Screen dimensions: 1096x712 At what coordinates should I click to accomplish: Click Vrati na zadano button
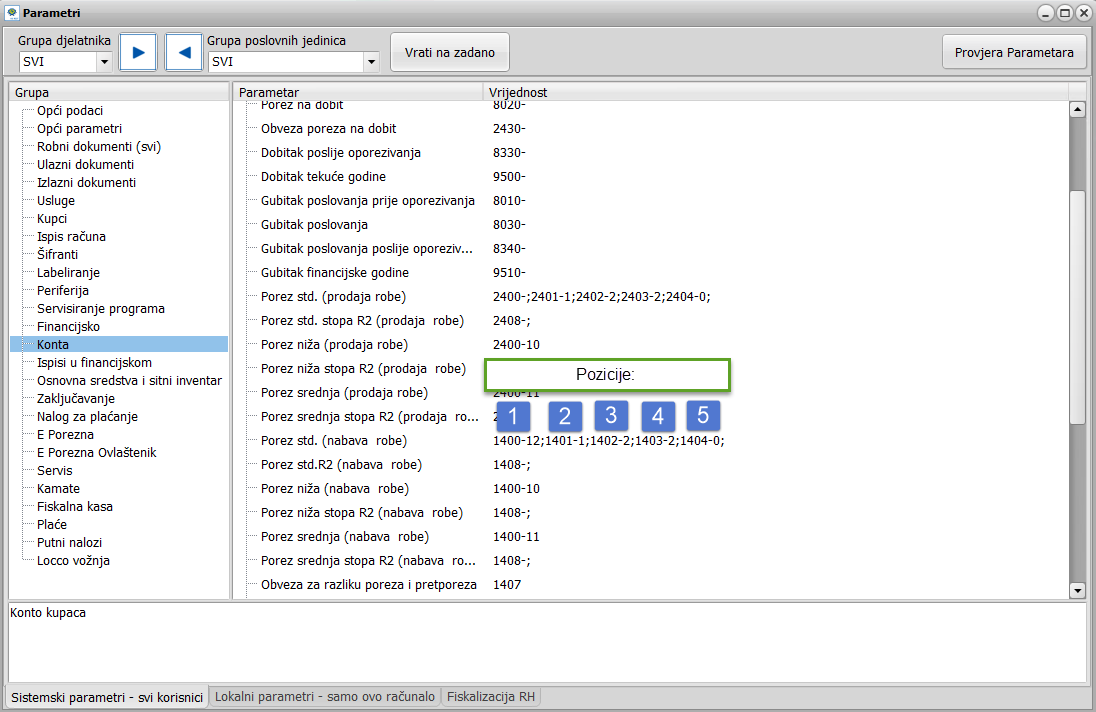450,52
